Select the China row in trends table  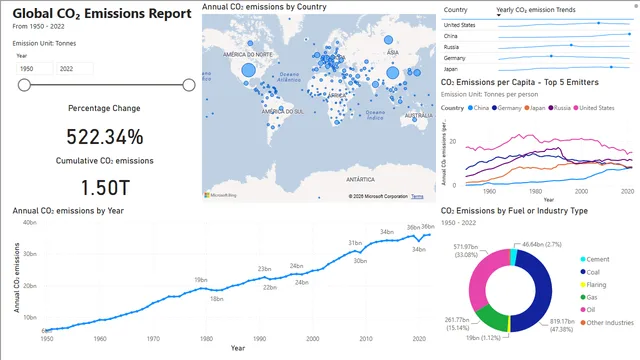pyautogui.click(x=538, y=36)
